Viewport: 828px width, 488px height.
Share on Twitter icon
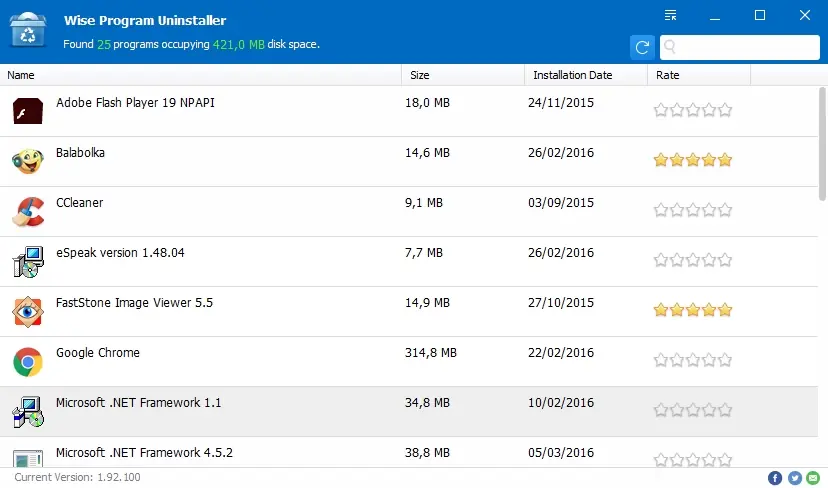coord(795,478)
